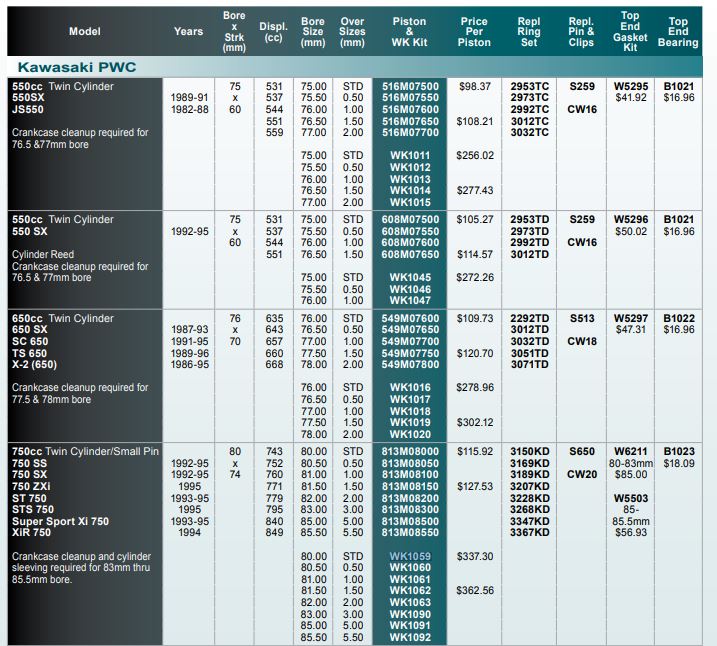Click the Kawasaki PWC section heading
The height and width of the screenshot is (646, 717).
coord(77,67)
